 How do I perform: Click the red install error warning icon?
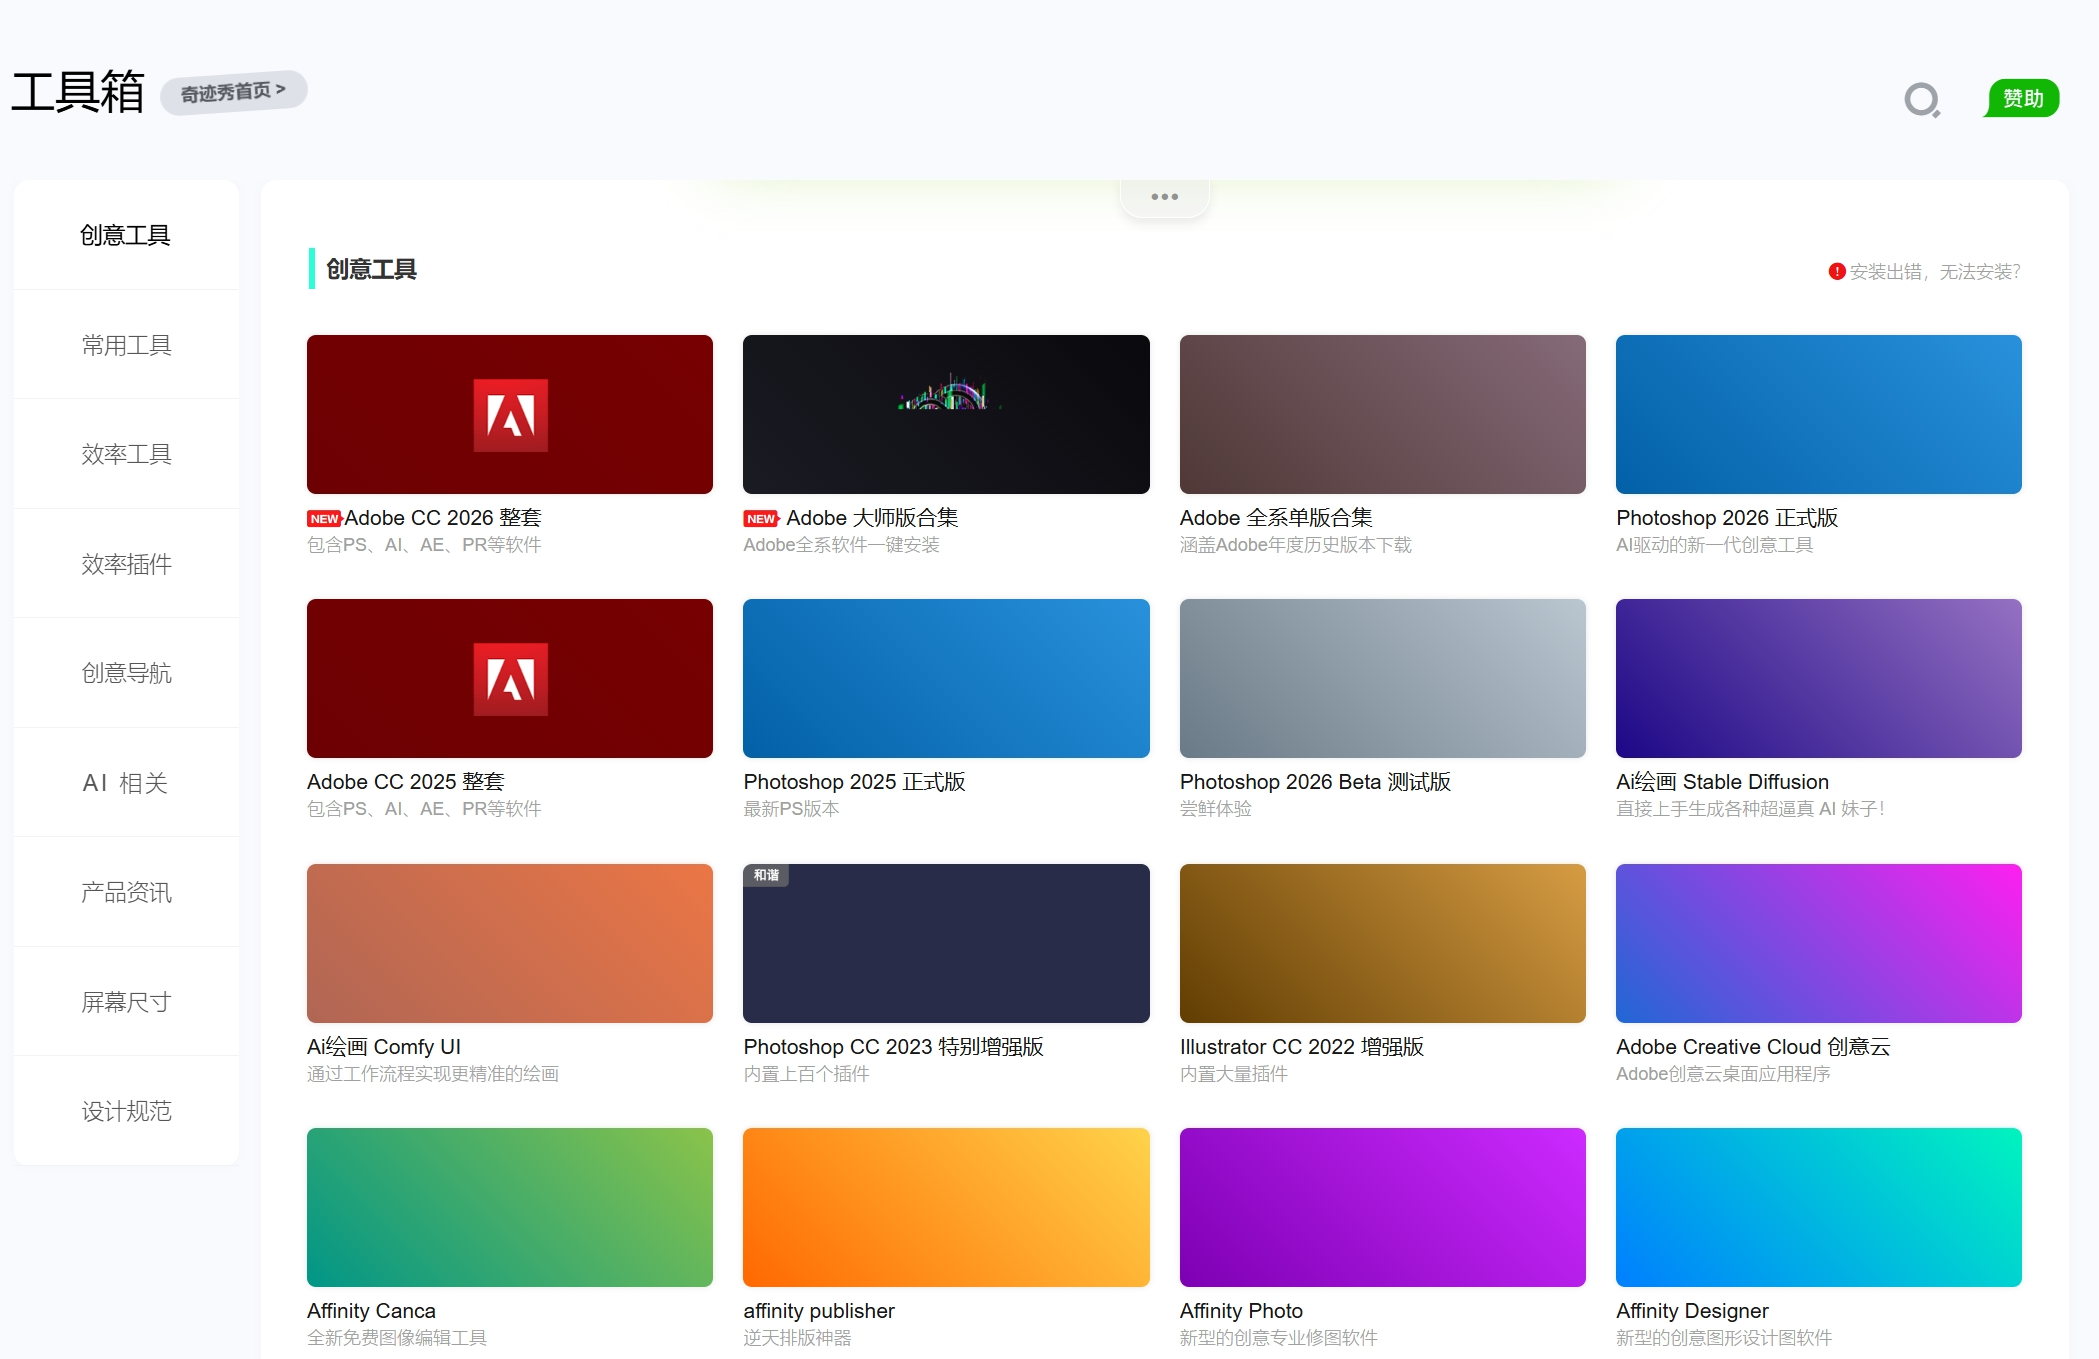[x=1836, y=272]
